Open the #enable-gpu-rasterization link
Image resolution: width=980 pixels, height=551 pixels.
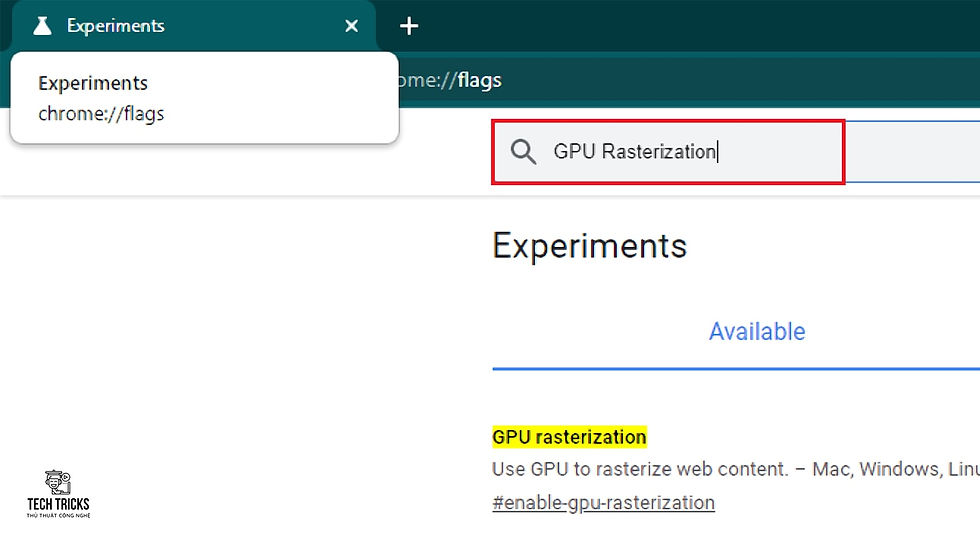603,503
